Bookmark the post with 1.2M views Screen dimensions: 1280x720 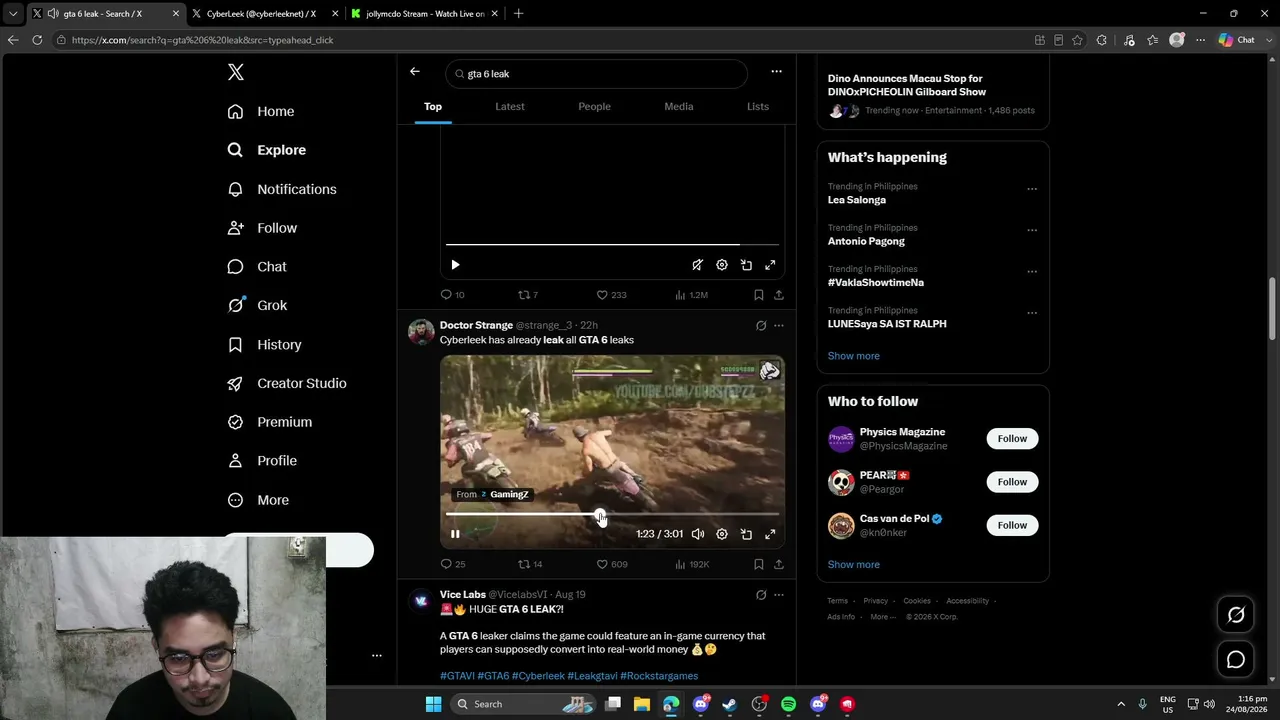[x=759, y=295]
